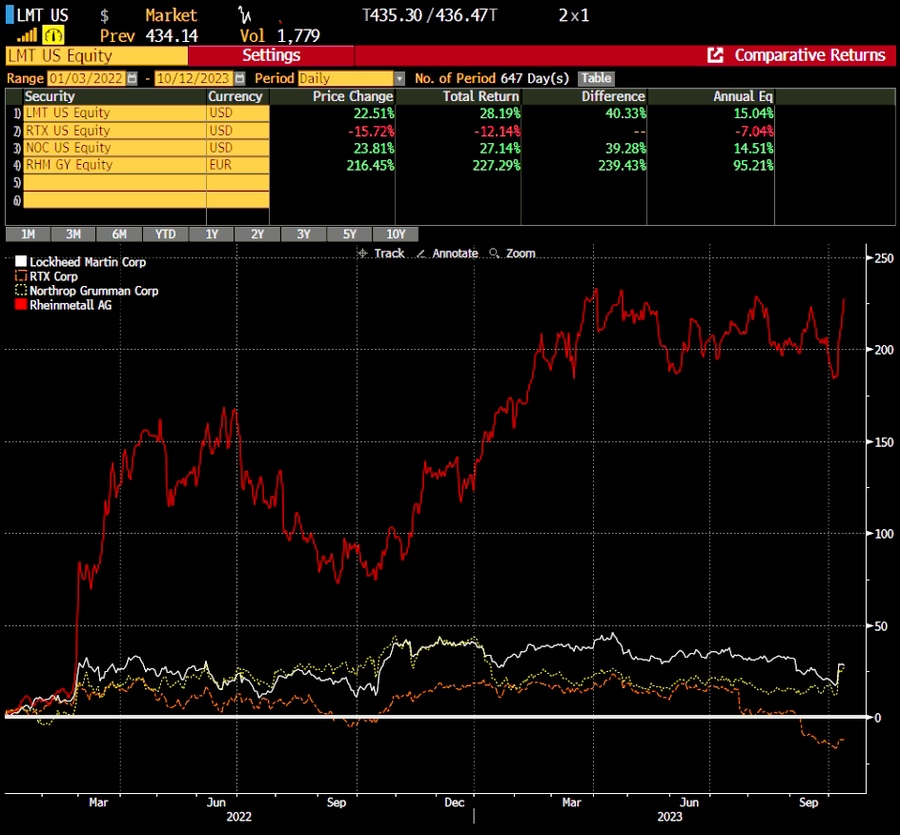900x835 pixels.
Task: Click the 216.45% price change value
Action: (370, 165)
